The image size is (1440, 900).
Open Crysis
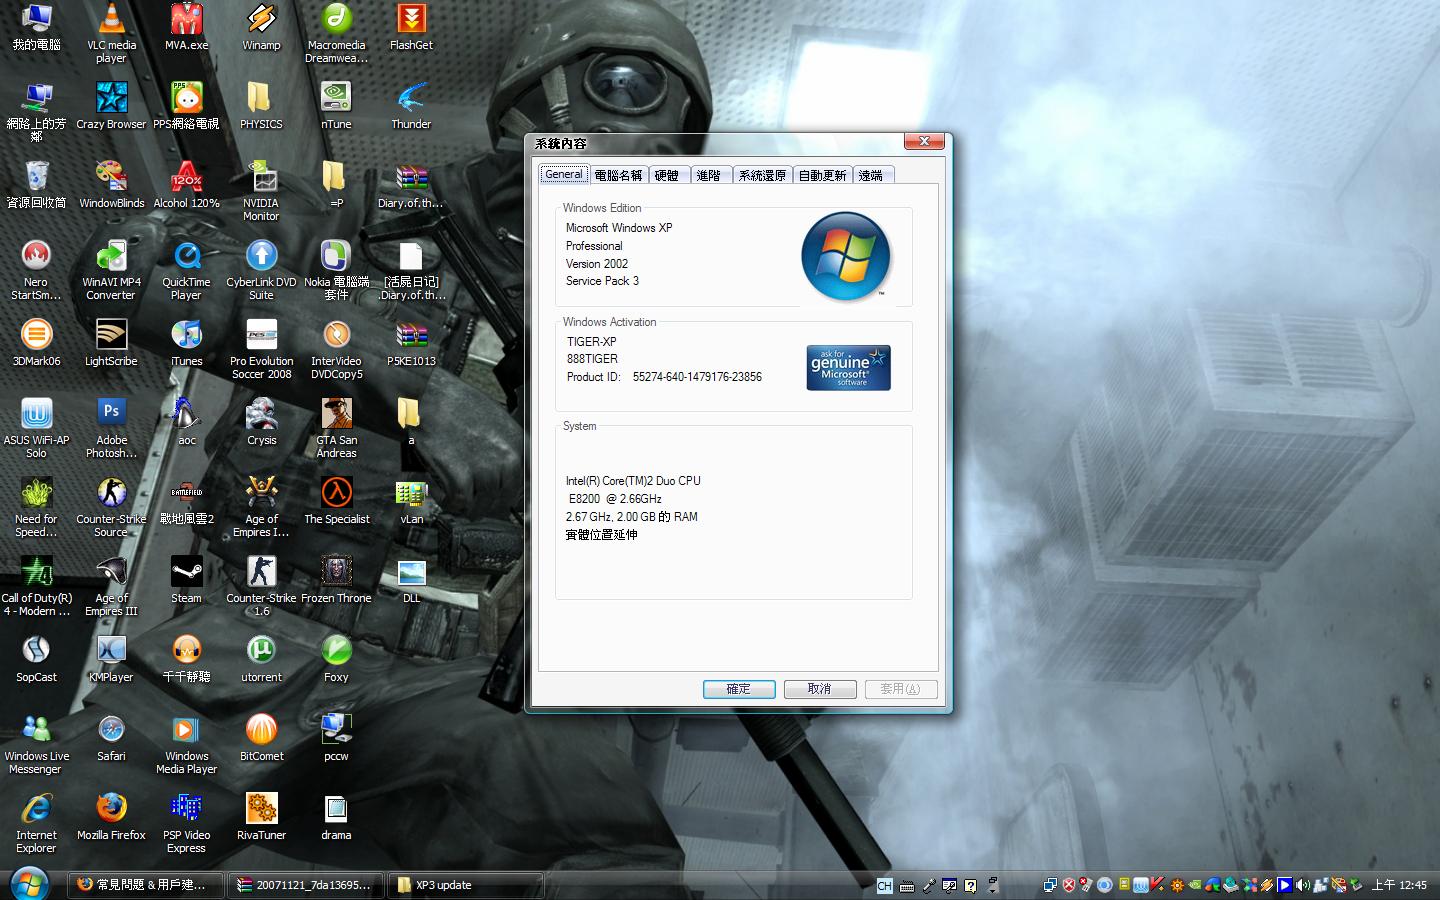point(261,415)
